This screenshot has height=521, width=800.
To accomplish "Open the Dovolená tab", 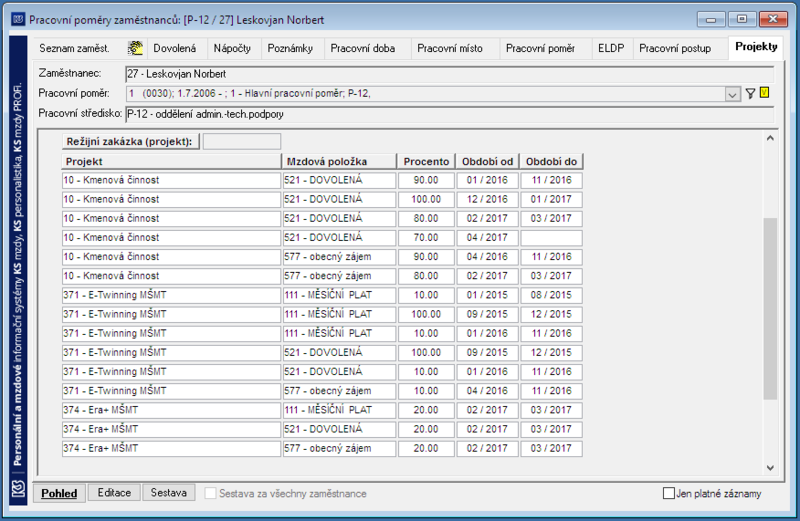I will tap(174, 48).
